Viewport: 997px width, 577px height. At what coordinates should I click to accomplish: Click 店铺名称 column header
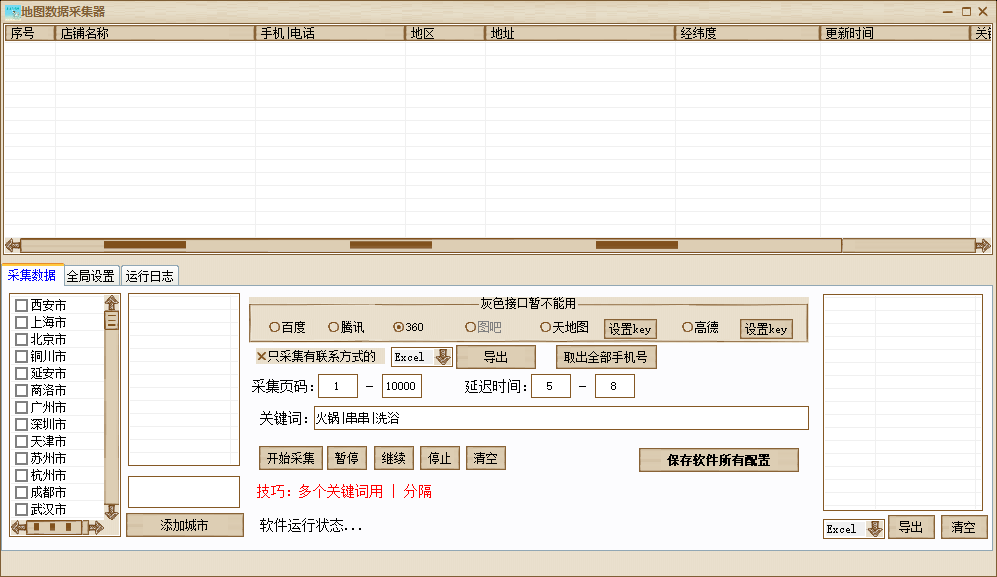pos(155,33)
